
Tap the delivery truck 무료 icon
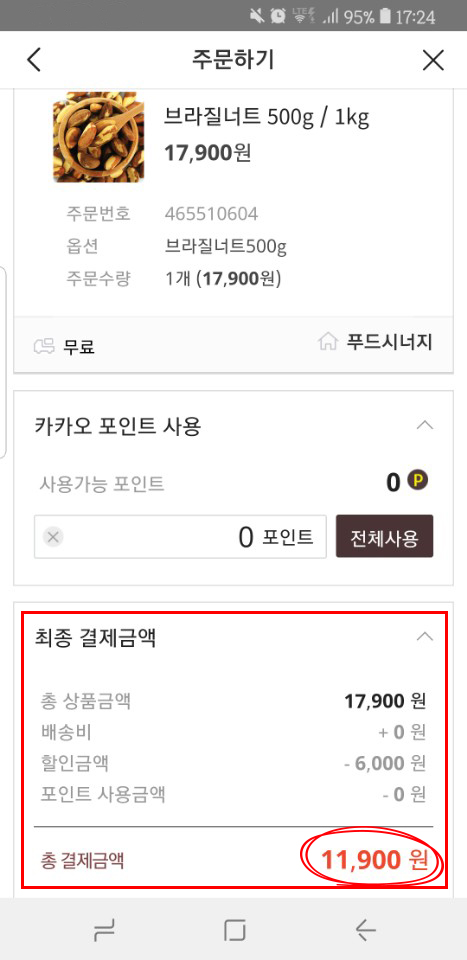click(43, 347)
